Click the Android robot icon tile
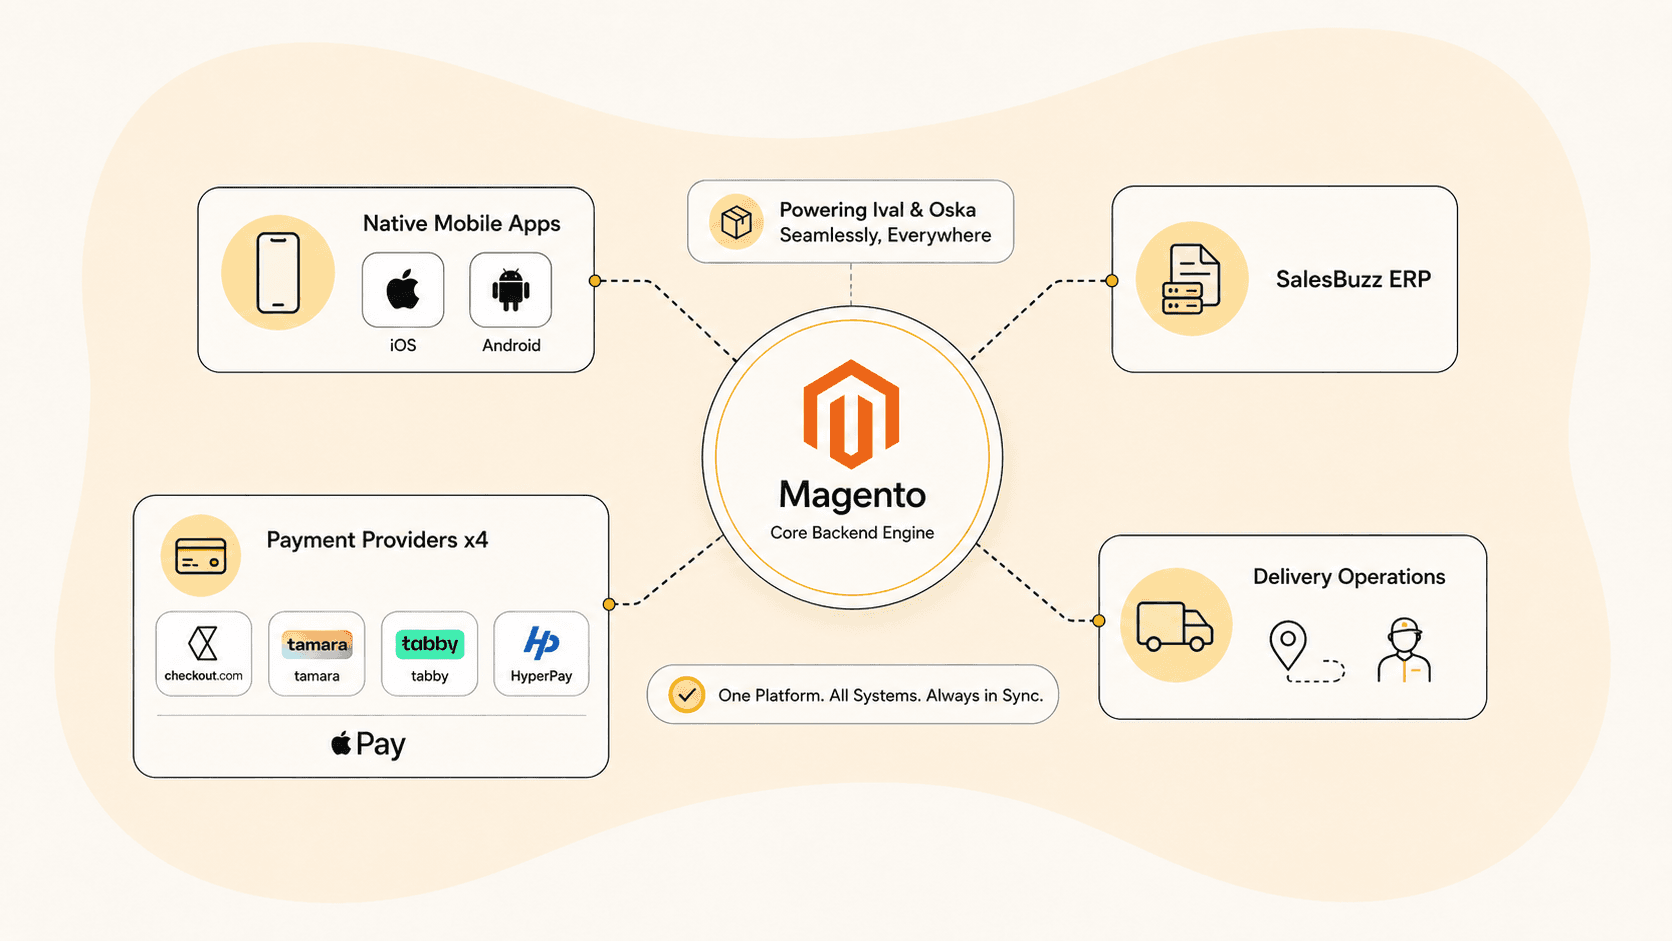The width and height of the screenshot is (1672, 941). [x=511, y=290]
